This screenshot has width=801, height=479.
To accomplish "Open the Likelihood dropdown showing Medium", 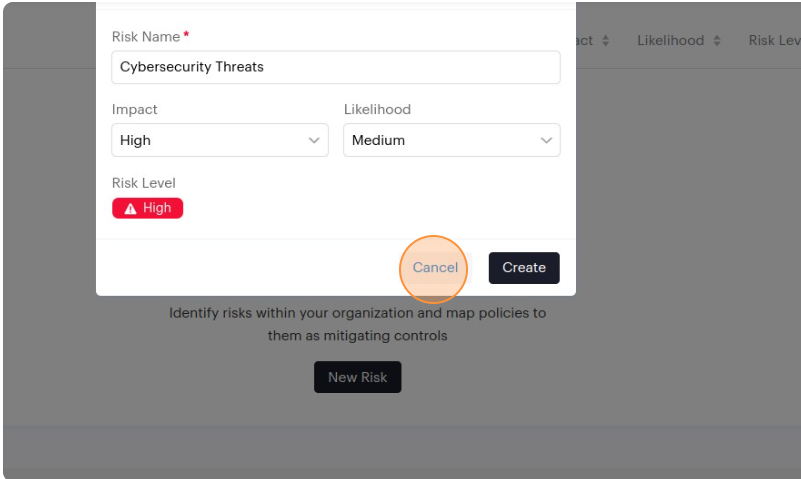I will pos(451,140).
